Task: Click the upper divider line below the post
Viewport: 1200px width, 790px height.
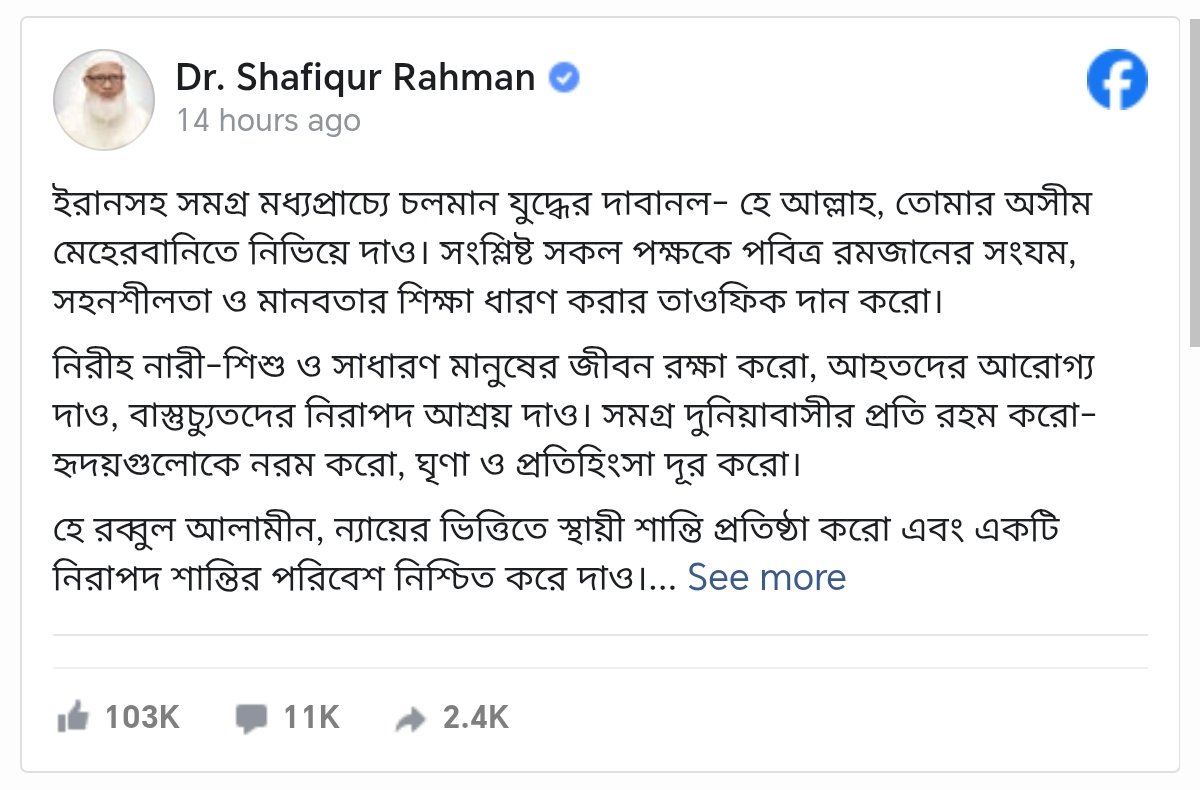Action: pos(599,634)
